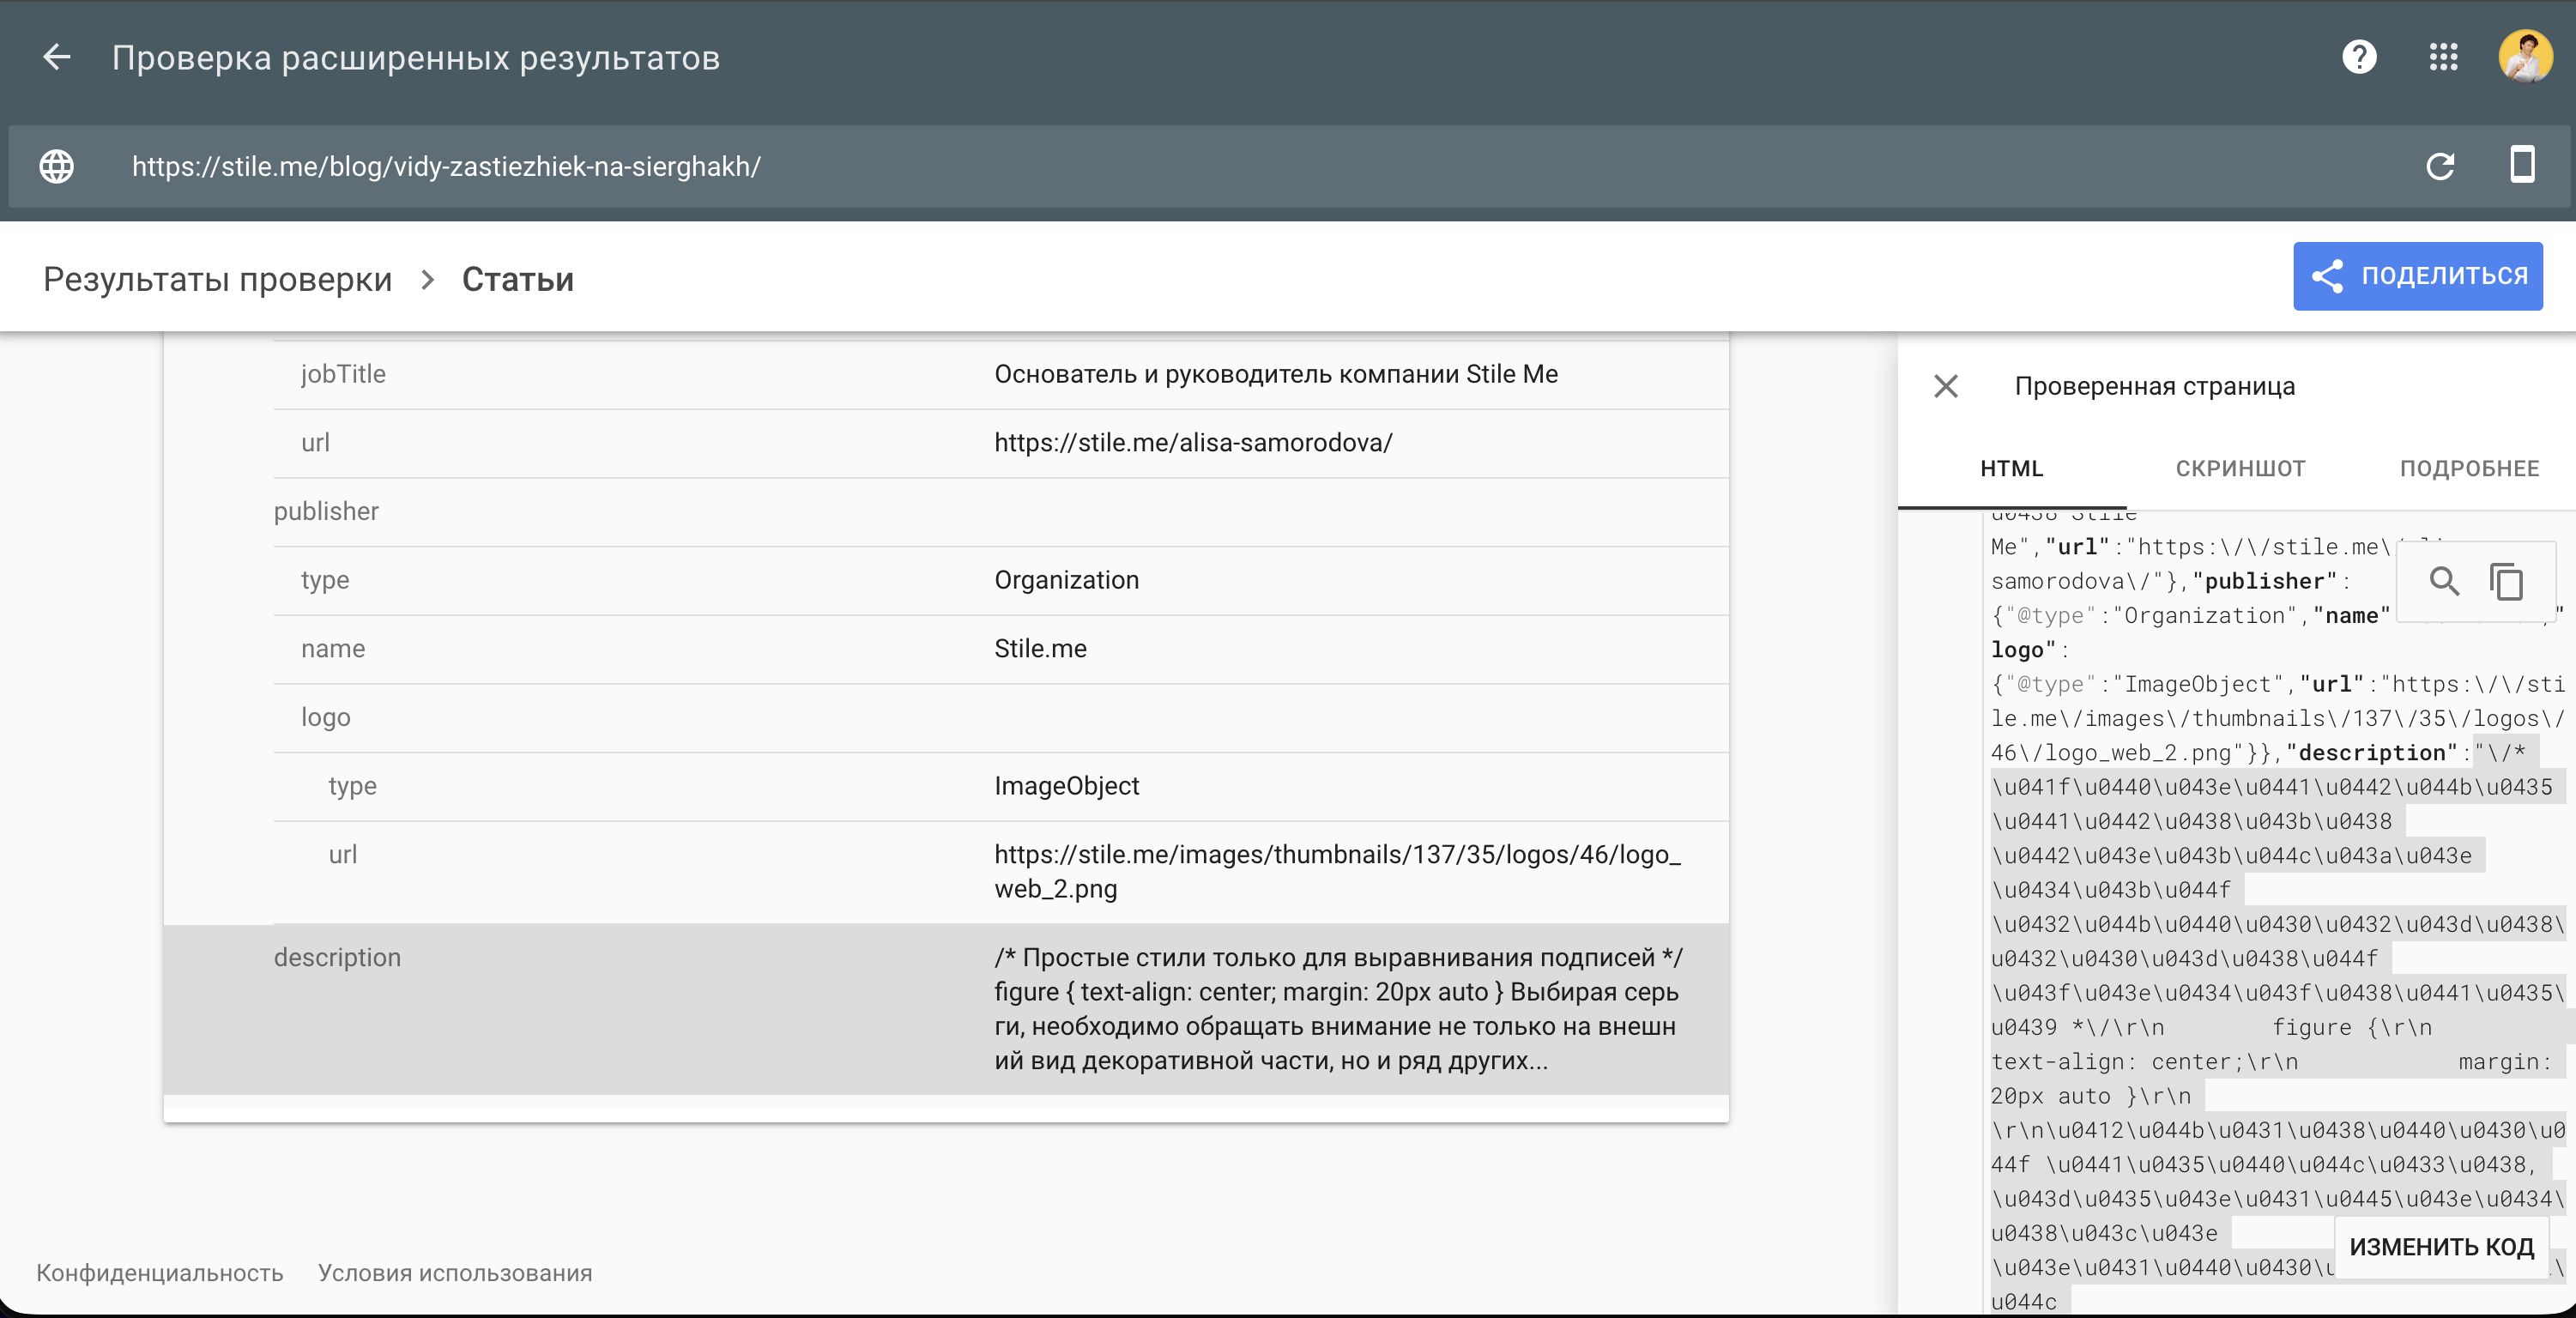This screenshot has height=1318, width=2576.
Task: Select the HTML tab
Action: coord(2011,468)
